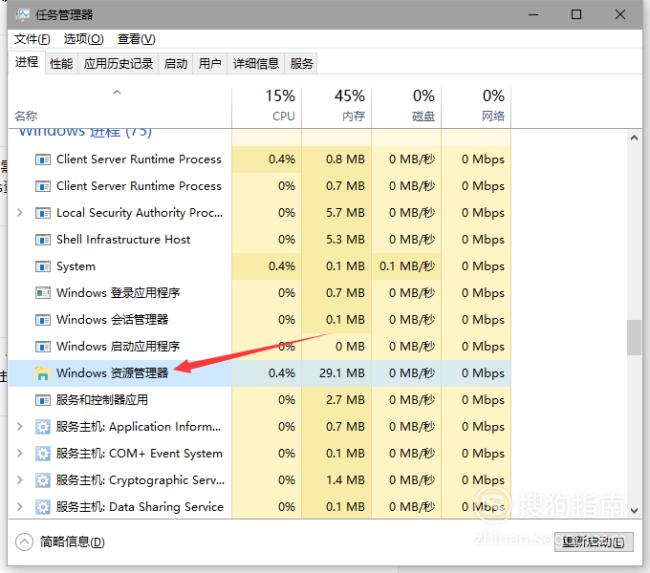The width and height of the screenshot is (650, 573).
Task: Click the Application Inform... service gear icon
Action: (43, 427)
